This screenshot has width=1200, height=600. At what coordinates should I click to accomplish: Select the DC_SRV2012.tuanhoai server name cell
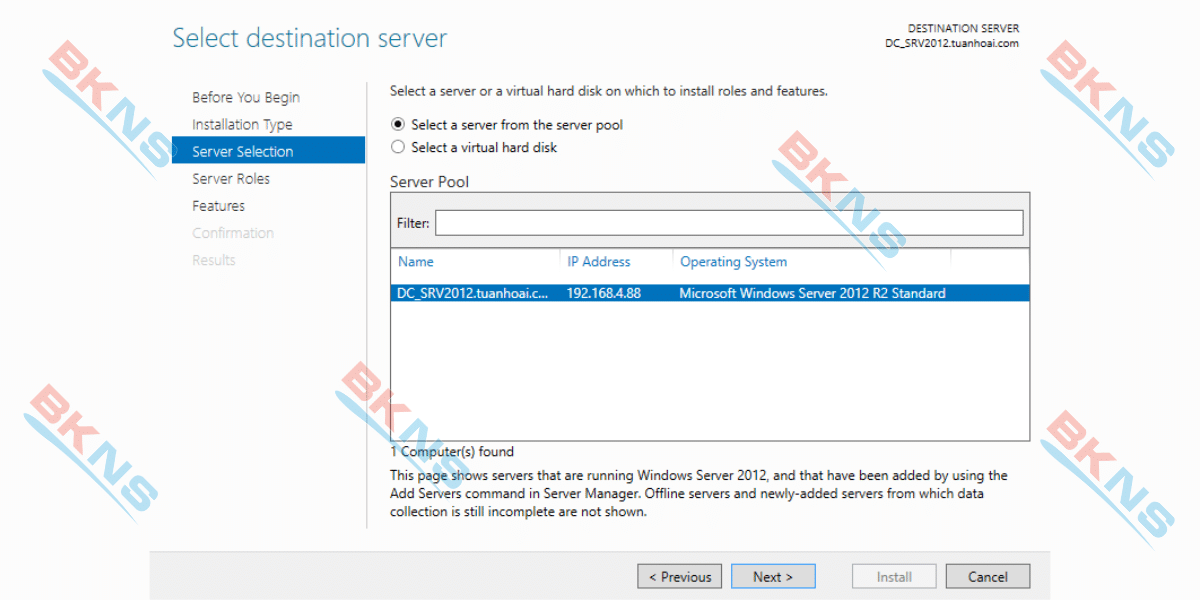pos(472,294)
